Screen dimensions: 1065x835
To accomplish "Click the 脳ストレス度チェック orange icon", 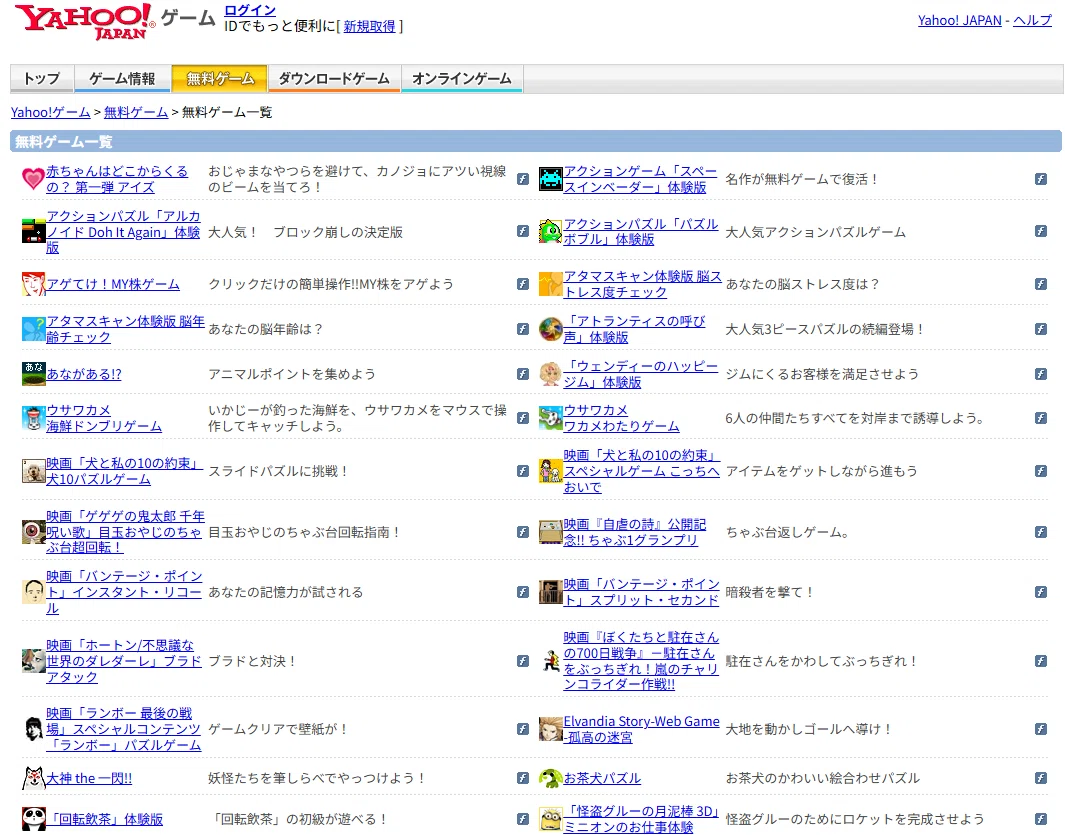I will click(x=551, y=284).
